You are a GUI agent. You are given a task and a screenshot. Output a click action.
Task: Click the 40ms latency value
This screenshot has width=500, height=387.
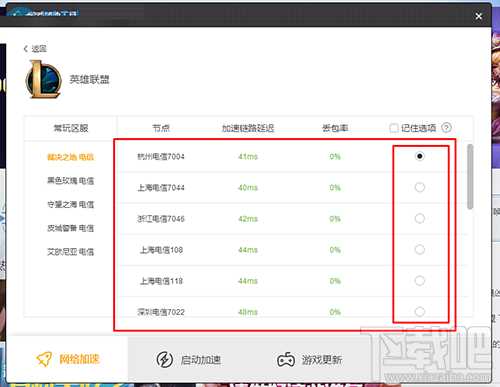pyautogui.click(x=248, y=188)
